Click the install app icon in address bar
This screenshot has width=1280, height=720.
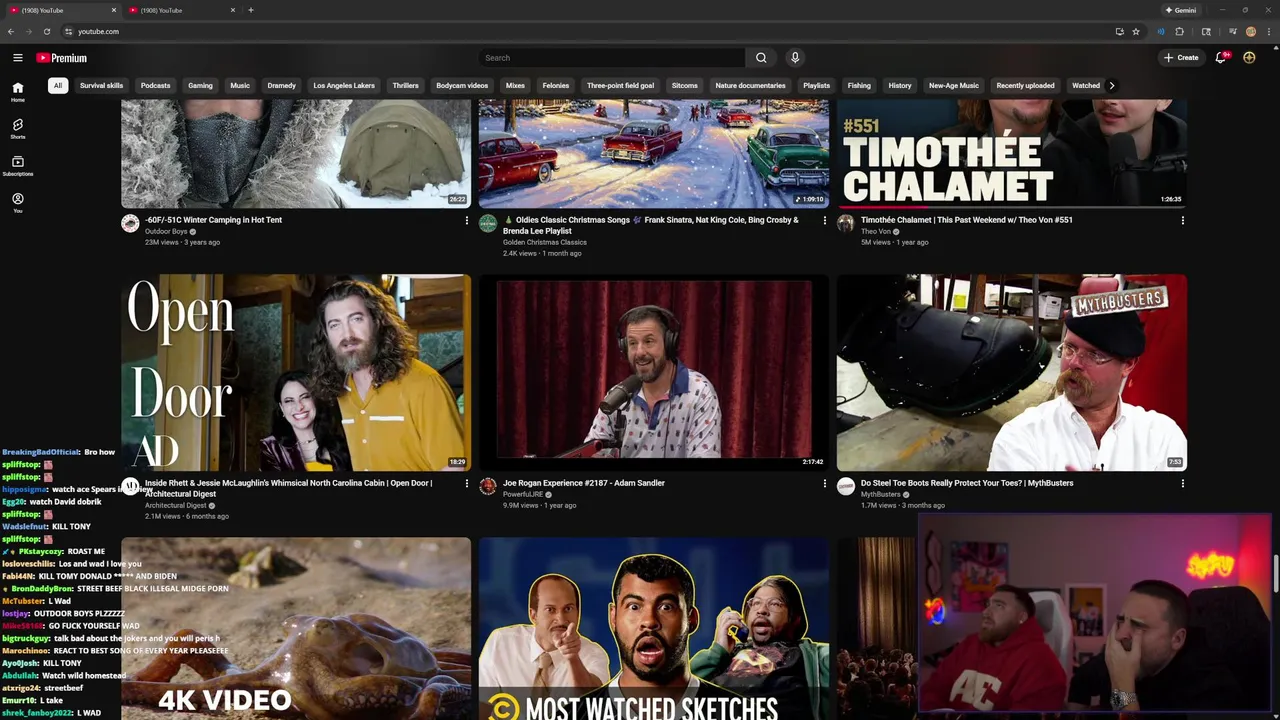coord(1119,31)
